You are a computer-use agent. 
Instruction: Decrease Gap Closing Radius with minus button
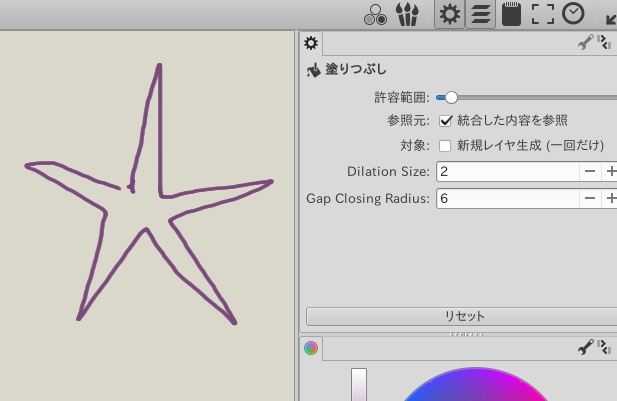(x=590, y=198)
